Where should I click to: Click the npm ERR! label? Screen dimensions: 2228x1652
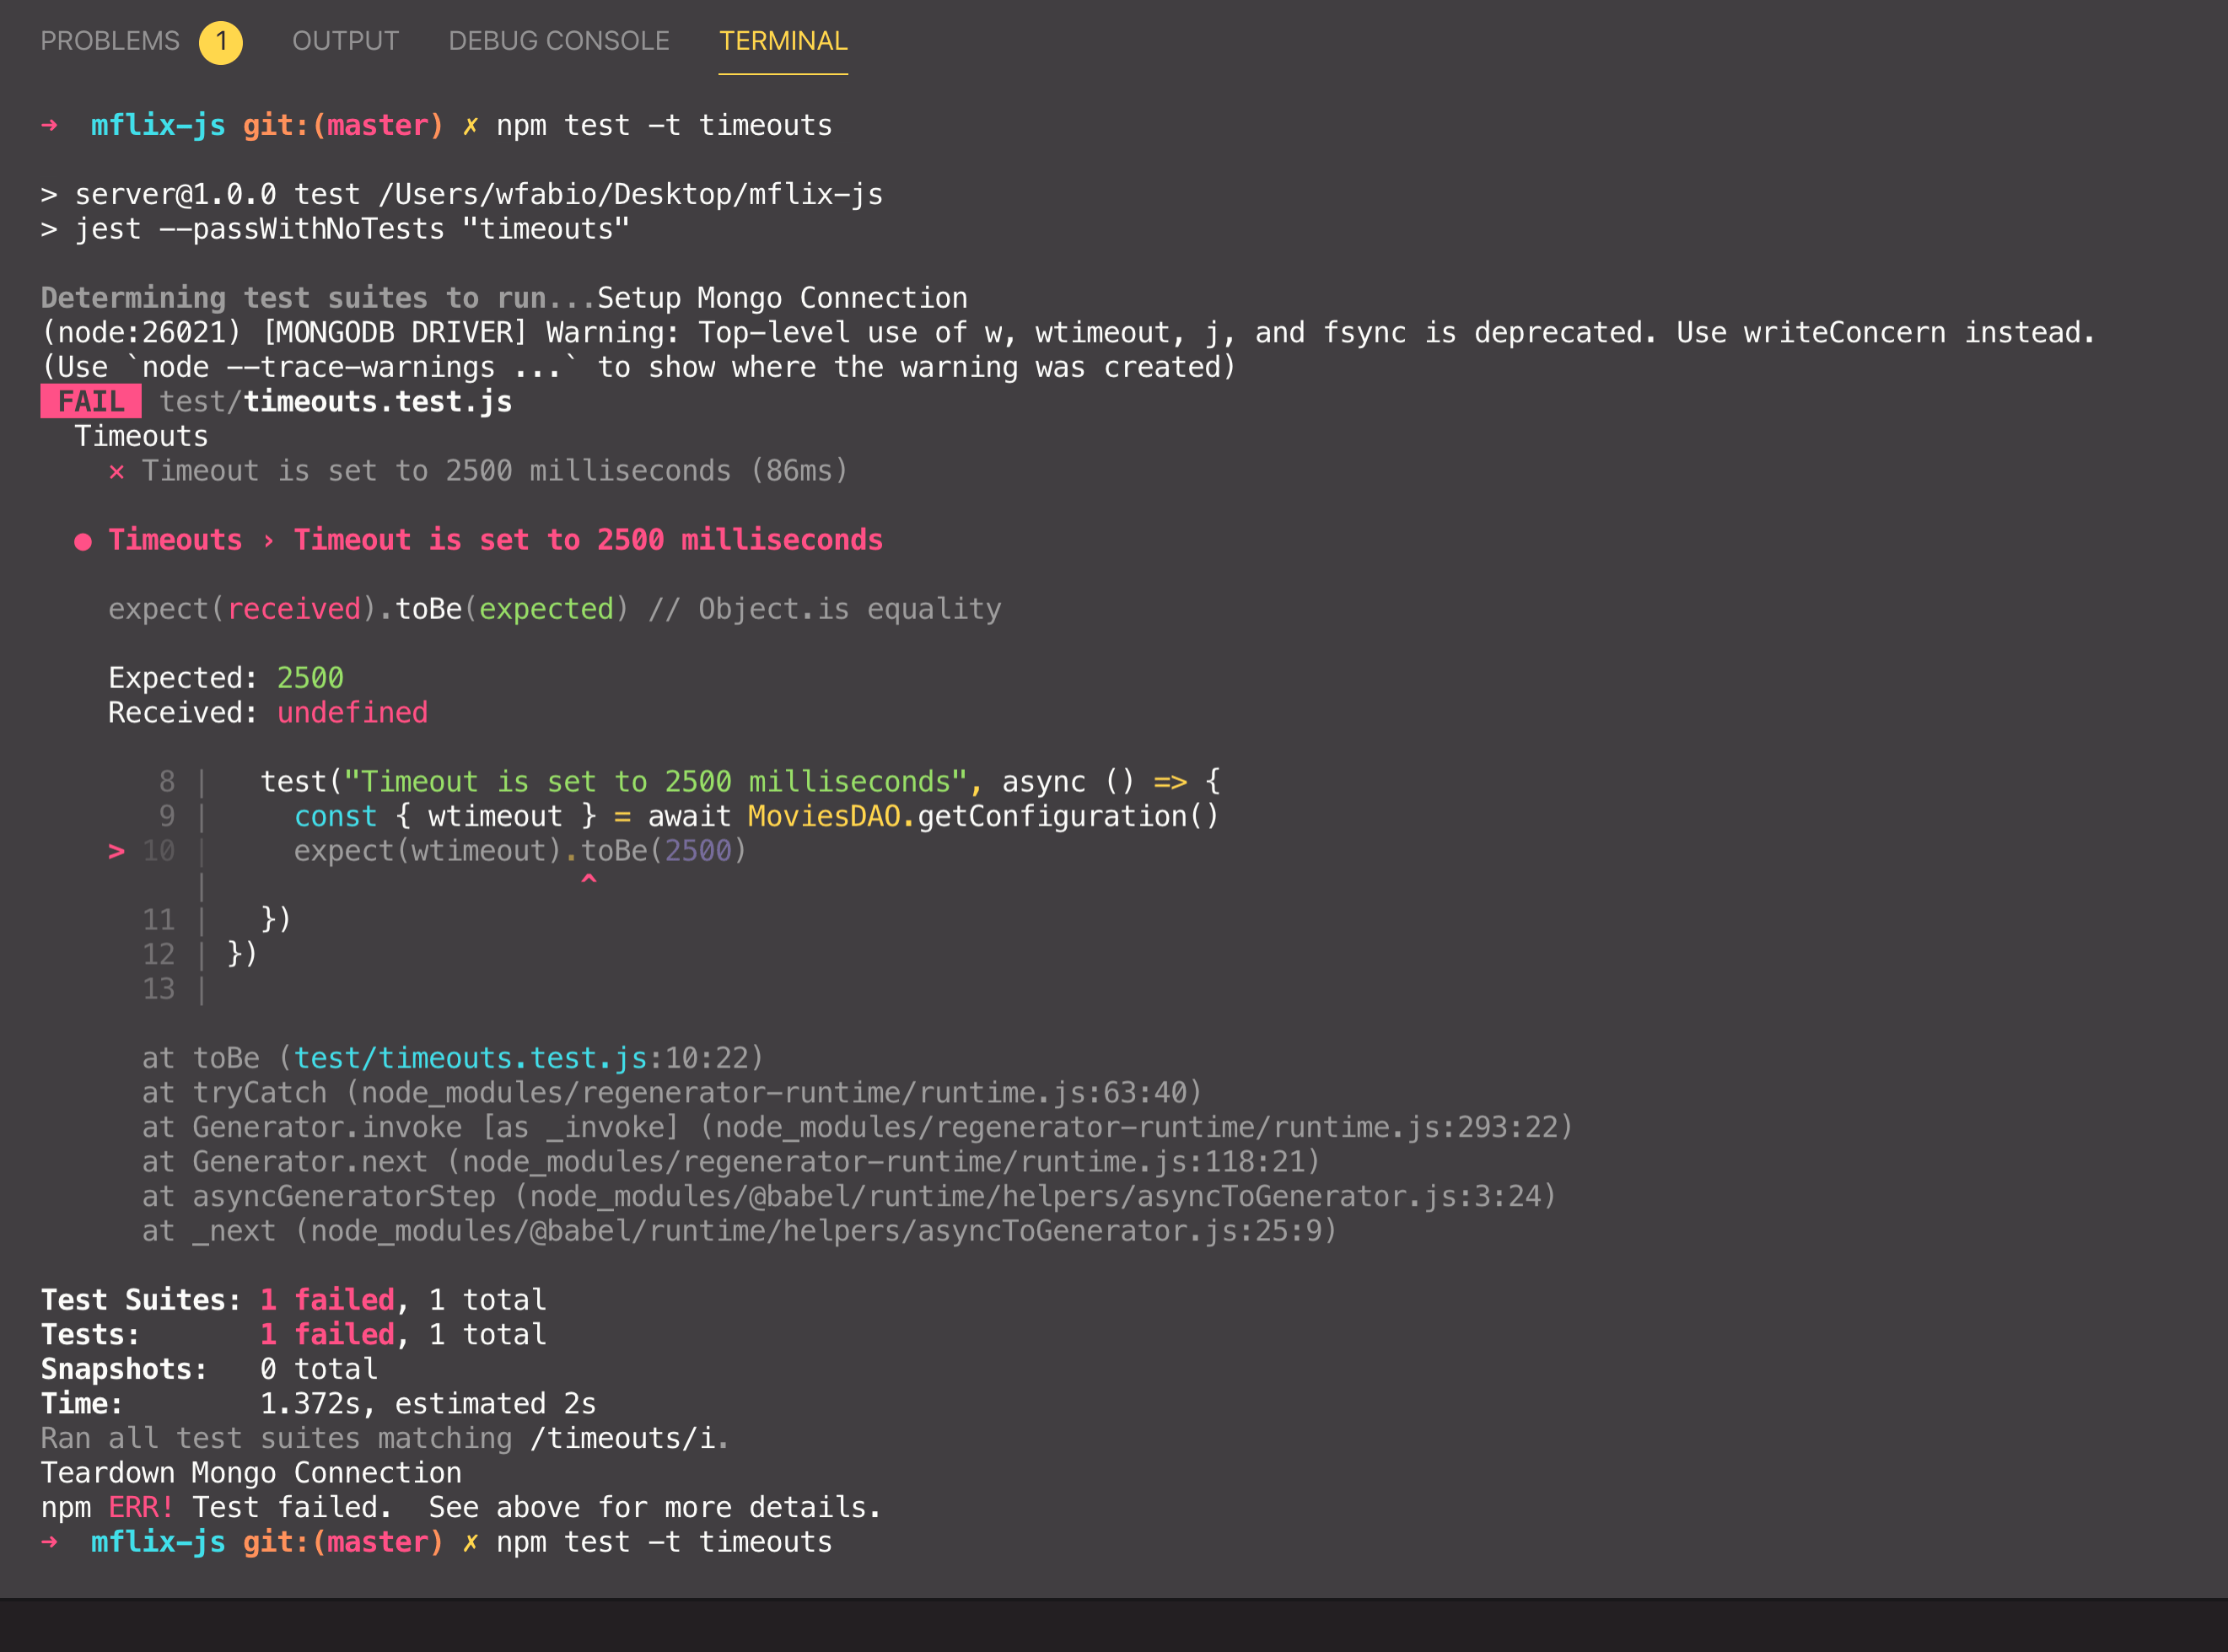[x=140, y=1507]
